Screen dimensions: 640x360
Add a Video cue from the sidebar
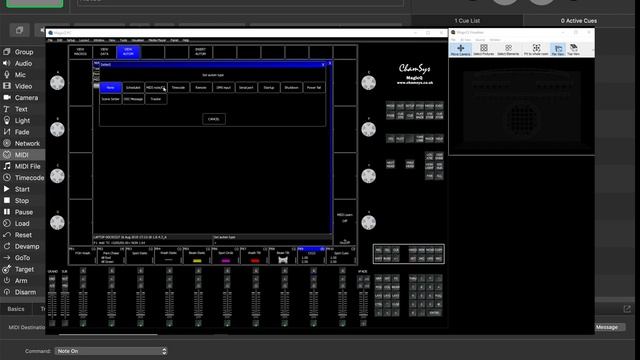coord(18,86)
